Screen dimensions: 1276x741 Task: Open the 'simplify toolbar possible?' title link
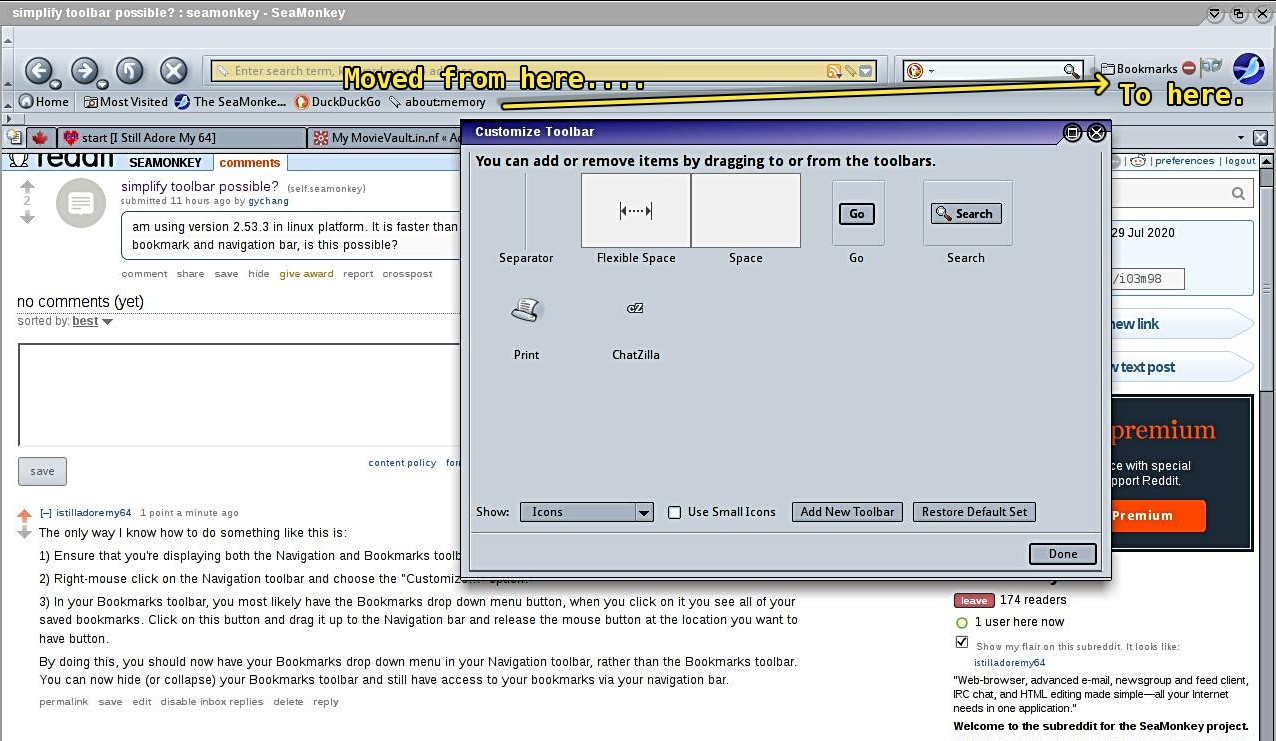(x=200, y=186)
